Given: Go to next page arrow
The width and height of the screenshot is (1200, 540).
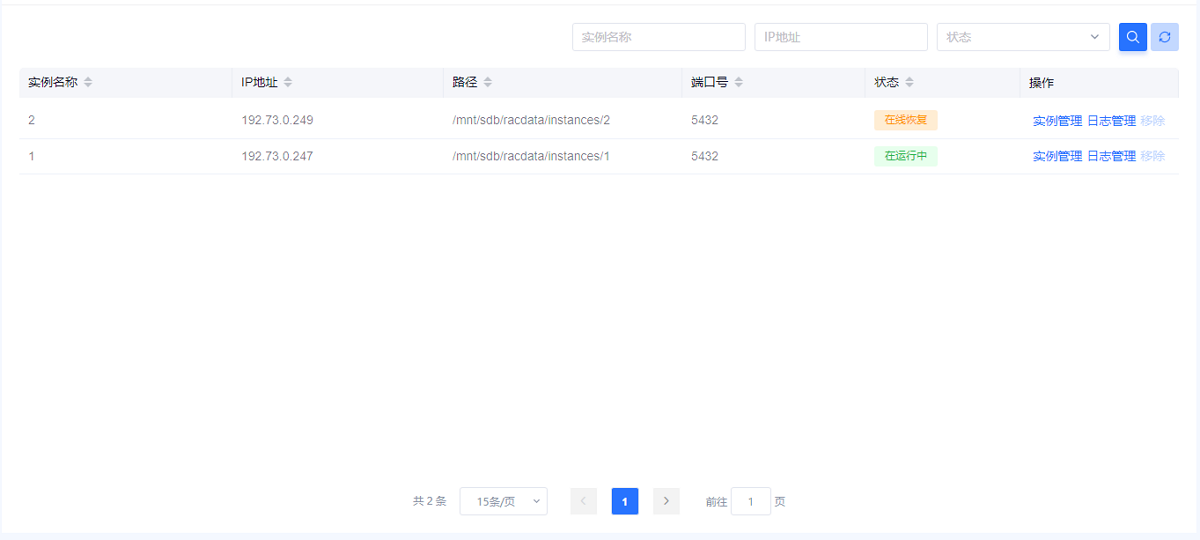Looking at the screenshot, I should click(x=666, y=501).
